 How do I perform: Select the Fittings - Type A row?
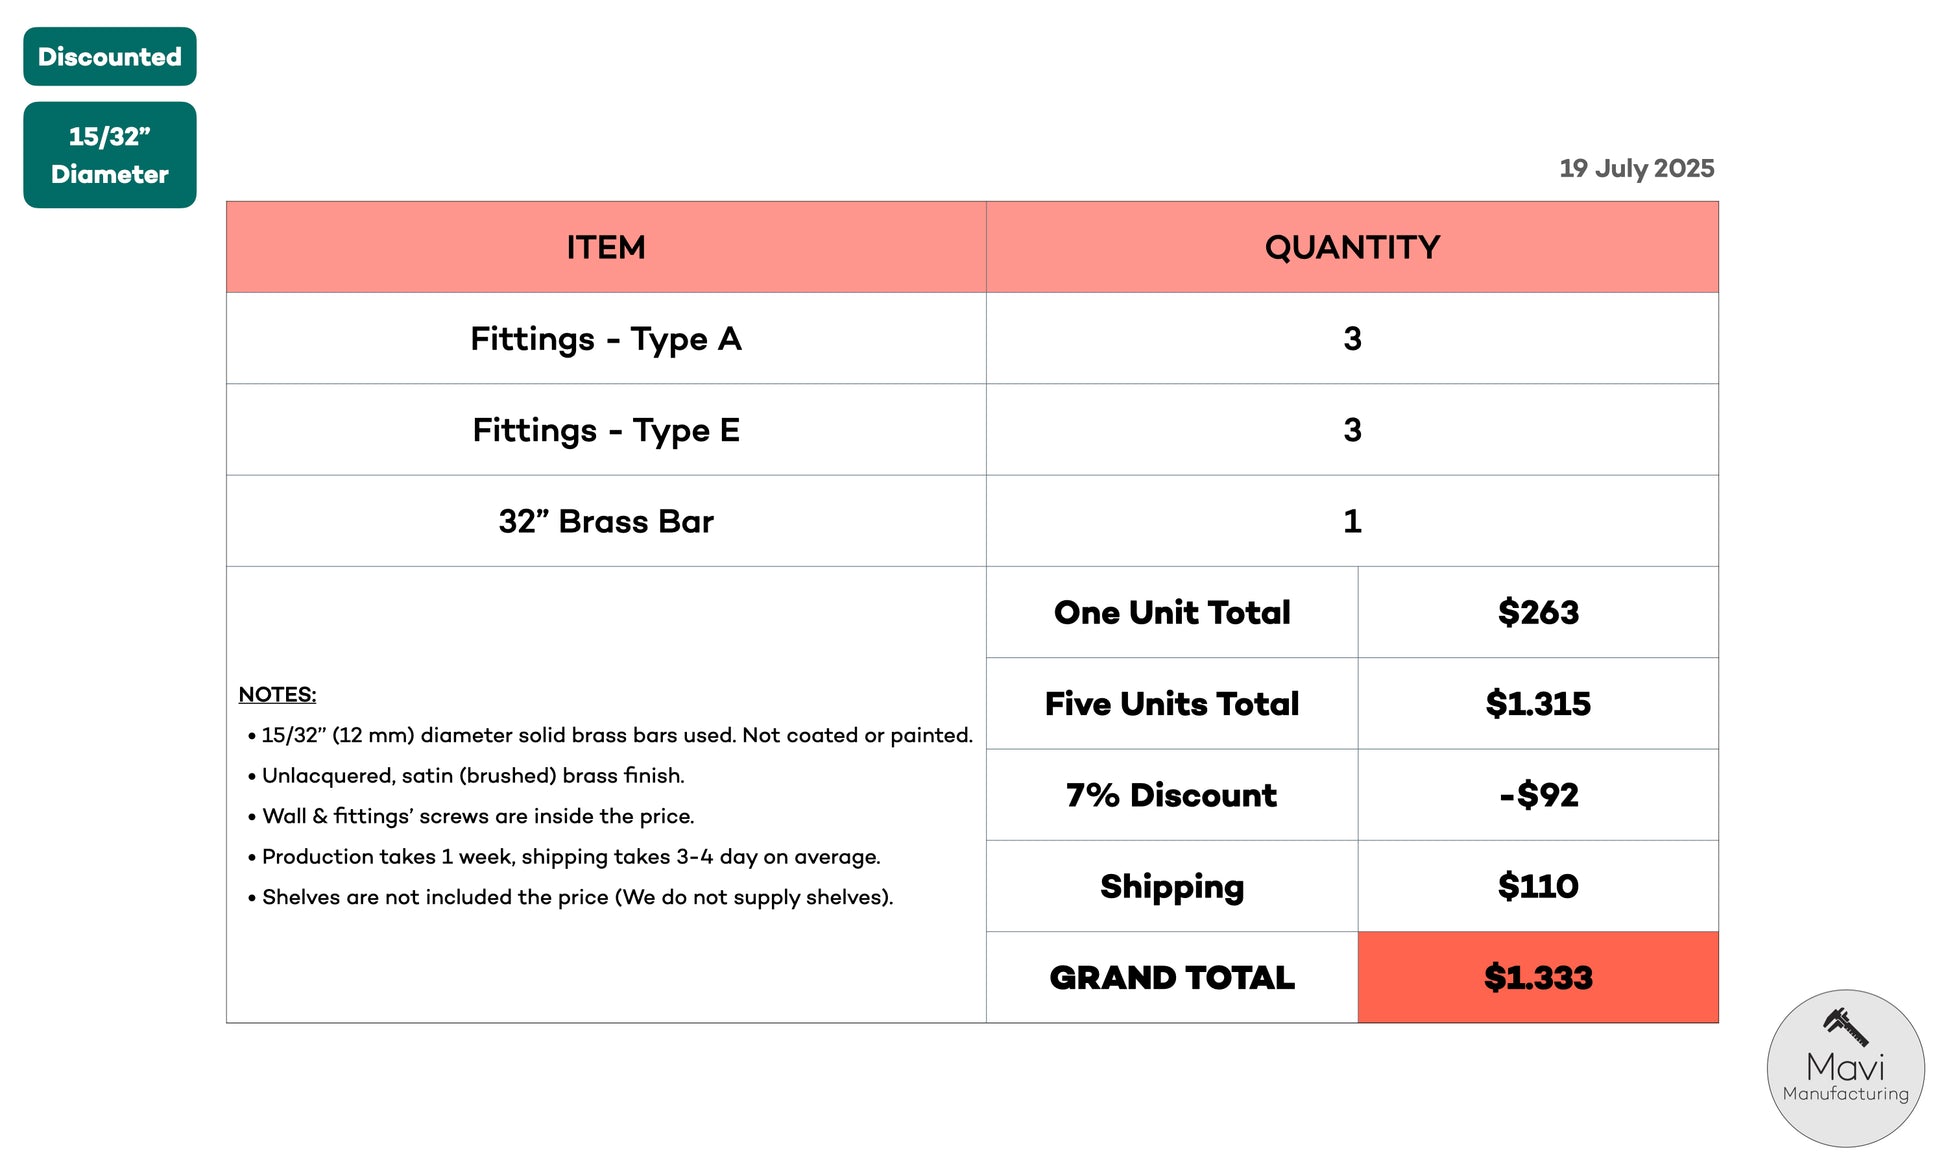coord(972,338)
